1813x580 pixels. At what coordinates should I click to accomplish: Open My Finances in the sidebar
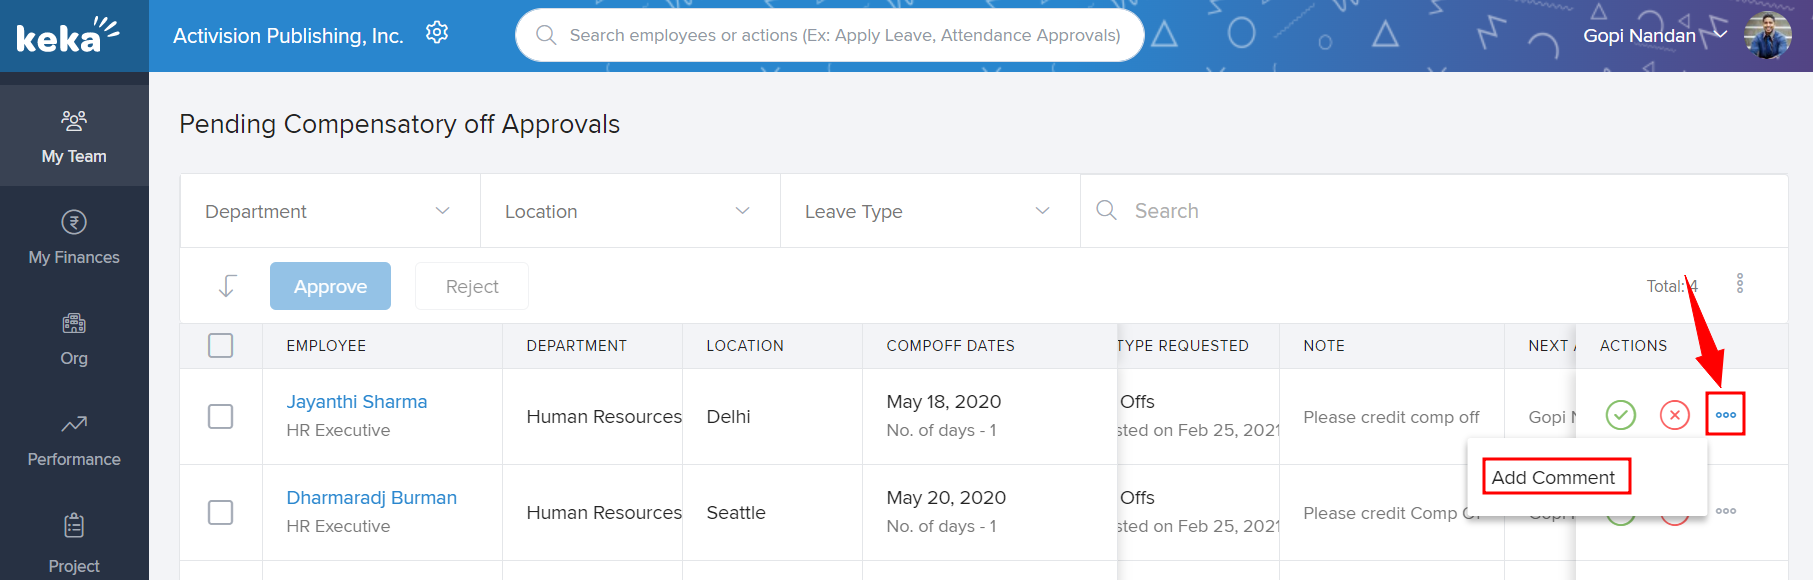pos(74,237)
